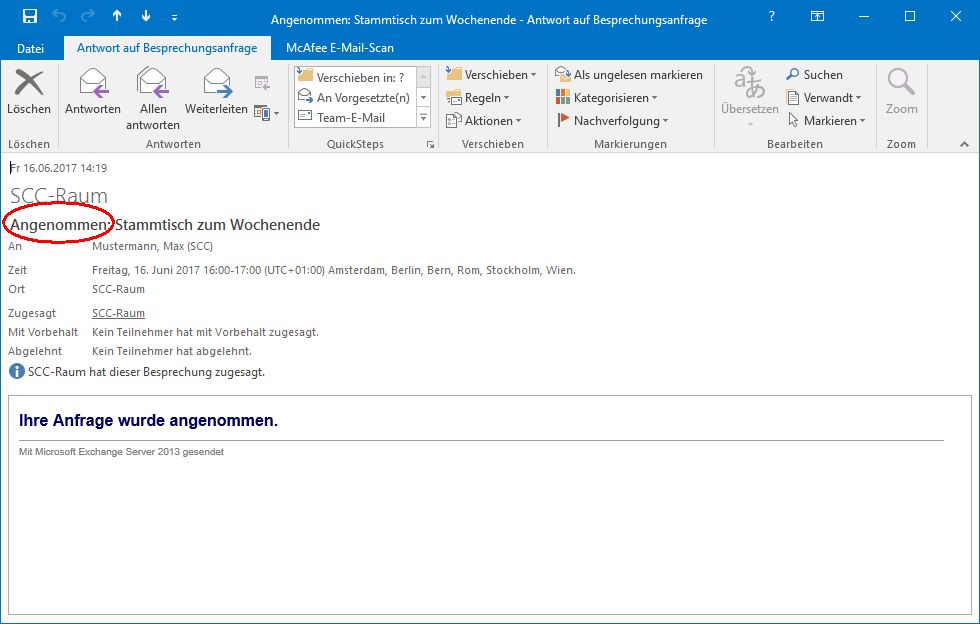Switch to McAfee E-Mail-Scan tab
Screen dimensions: 980x624
point(339,48)
